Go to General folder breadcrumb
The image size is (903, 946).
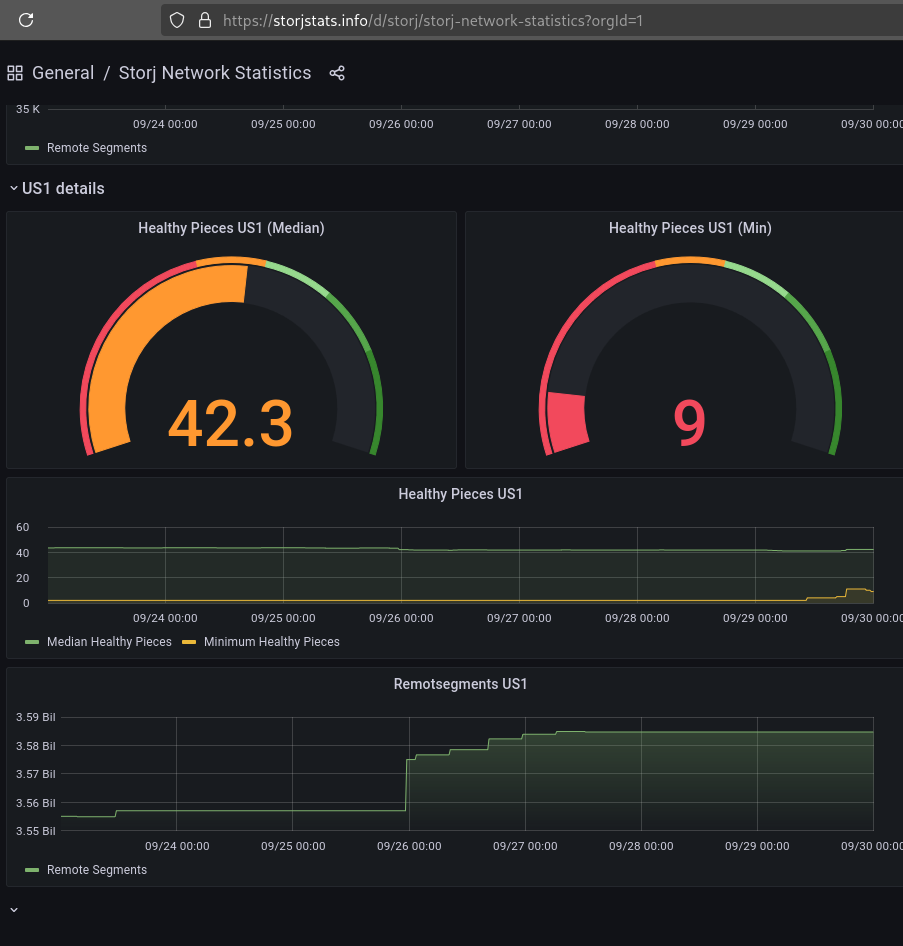coord(63,73)
